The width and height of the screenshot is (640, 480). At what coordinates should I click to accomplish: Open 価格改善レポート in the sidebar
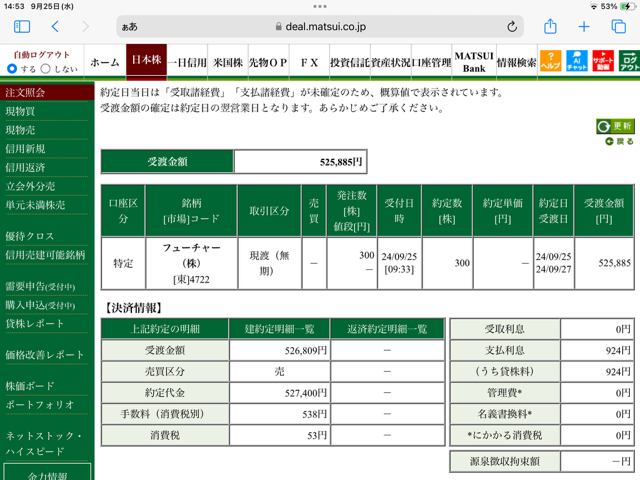pyautogui.click(x=44, y=355)
